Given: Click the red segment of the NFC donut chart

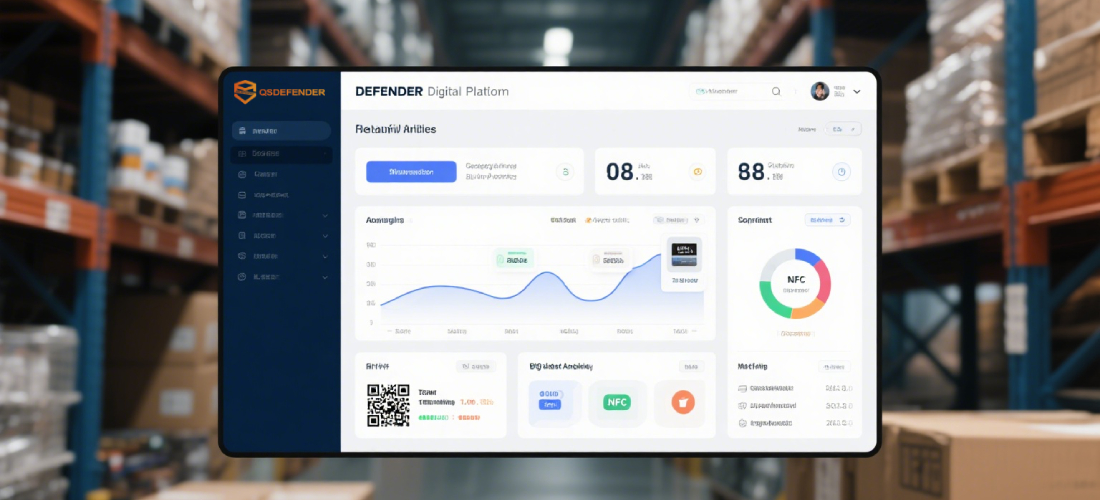Looking at the screenshot, I should [823, 274].
